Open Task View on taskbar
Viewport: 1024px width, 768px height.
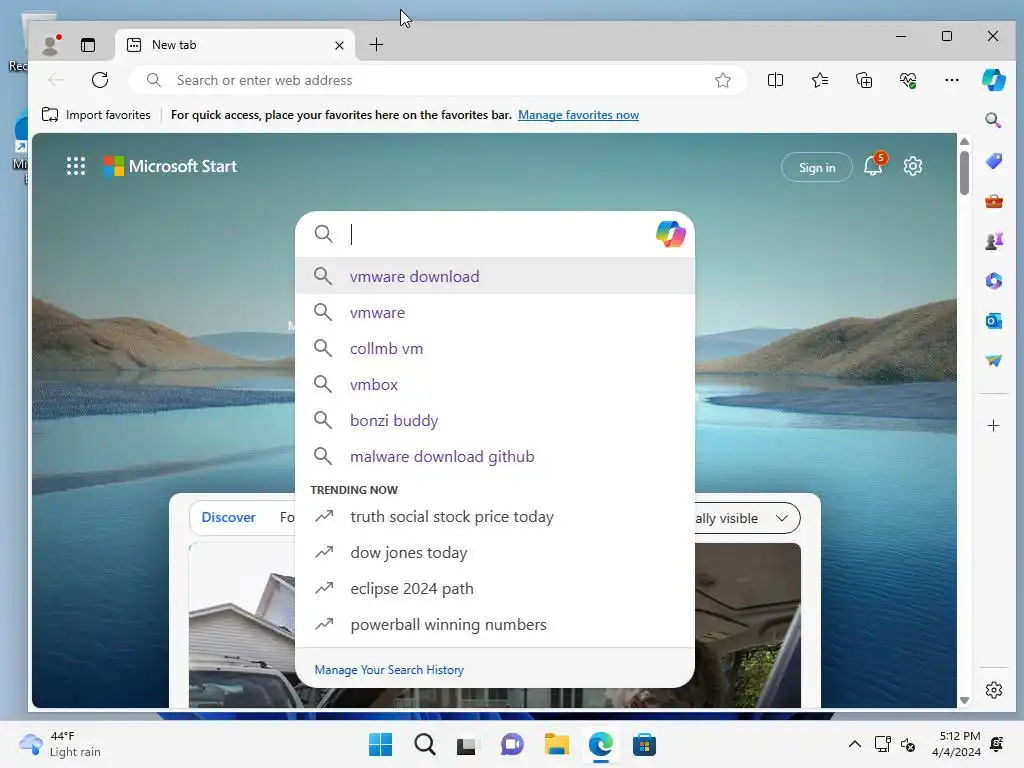click(466, 744)
